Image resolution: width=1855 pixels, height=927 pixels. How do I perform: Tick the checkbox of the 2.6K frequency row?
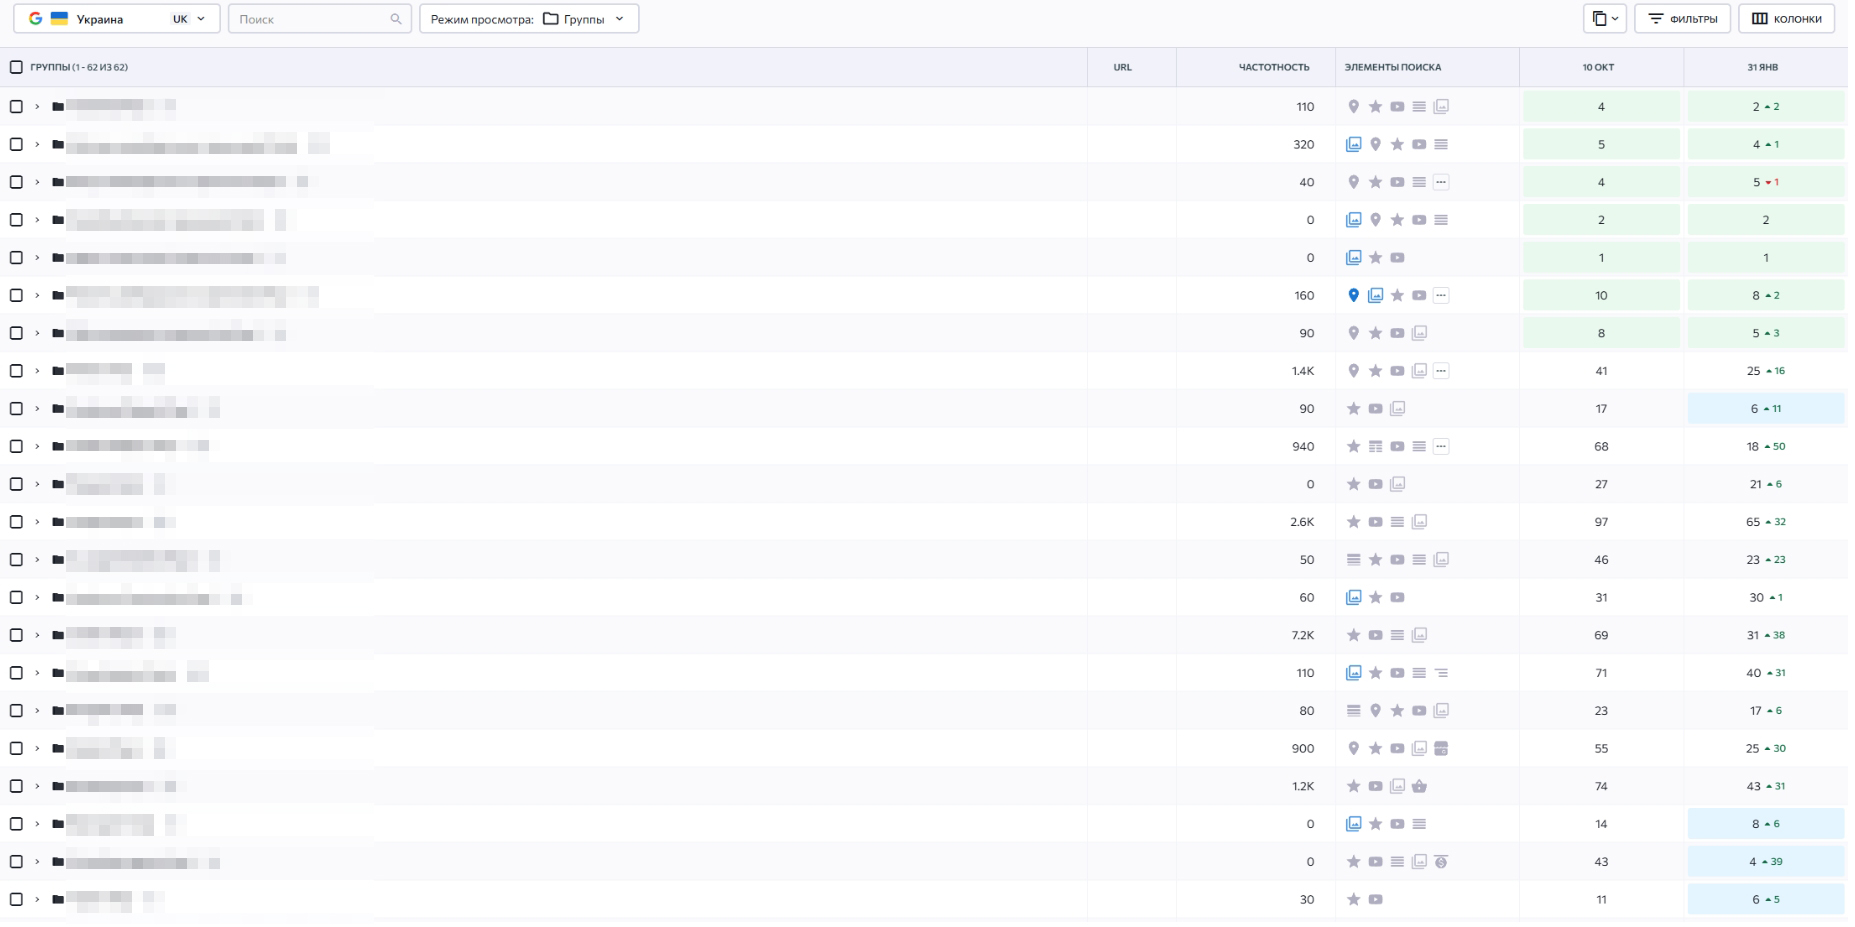15,522
